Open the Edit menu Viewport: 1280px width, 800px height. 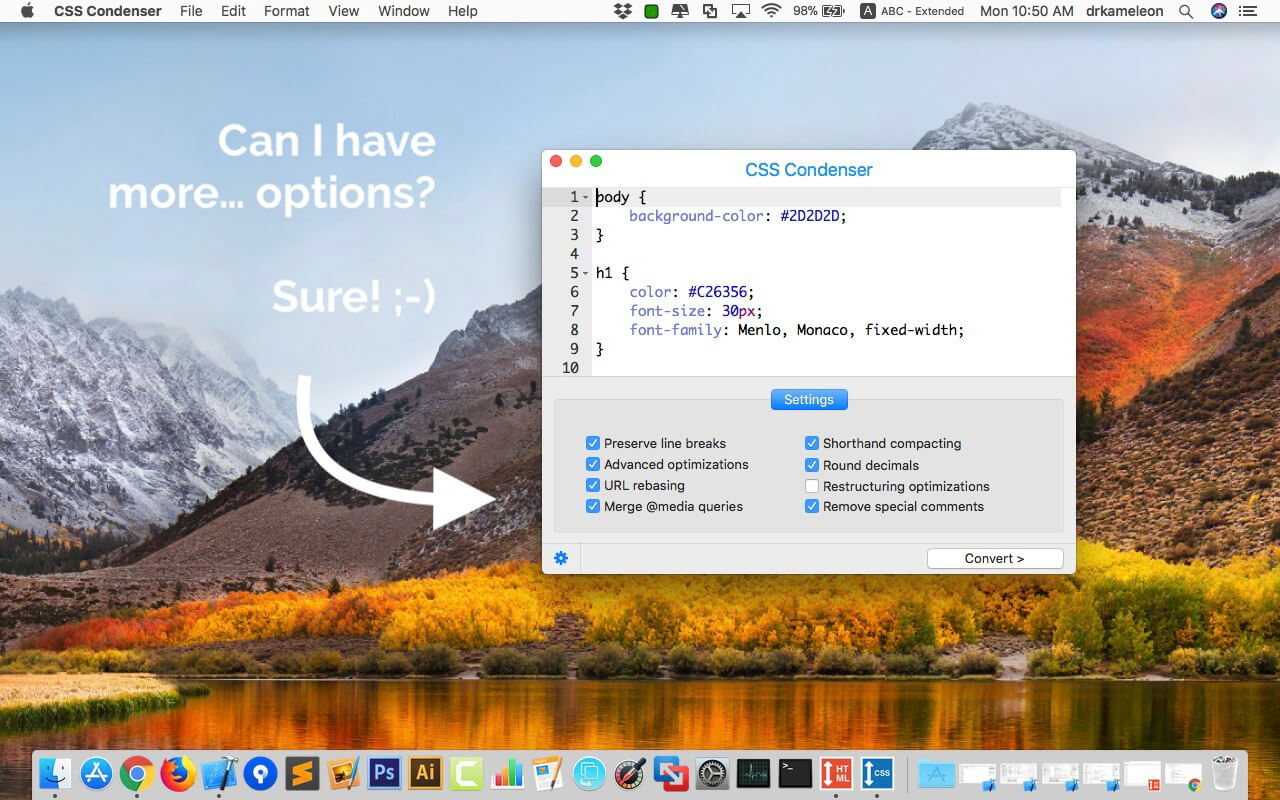(233, 11)
